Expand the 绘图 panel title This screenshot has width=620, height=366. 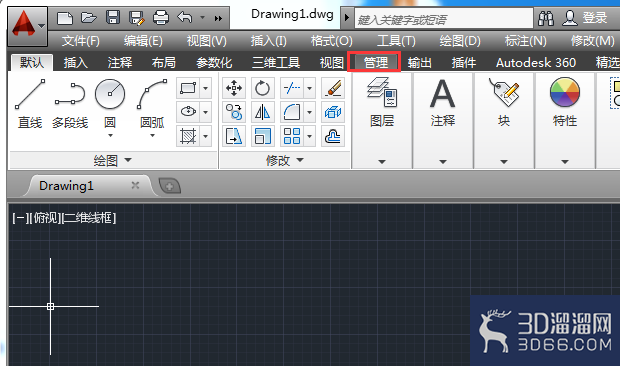pyautogui.click(x=112, y=160)
